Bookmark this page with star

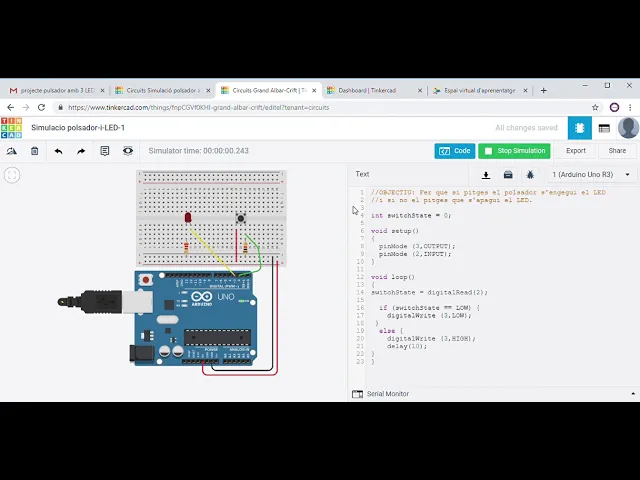click(x=595, y=107)
